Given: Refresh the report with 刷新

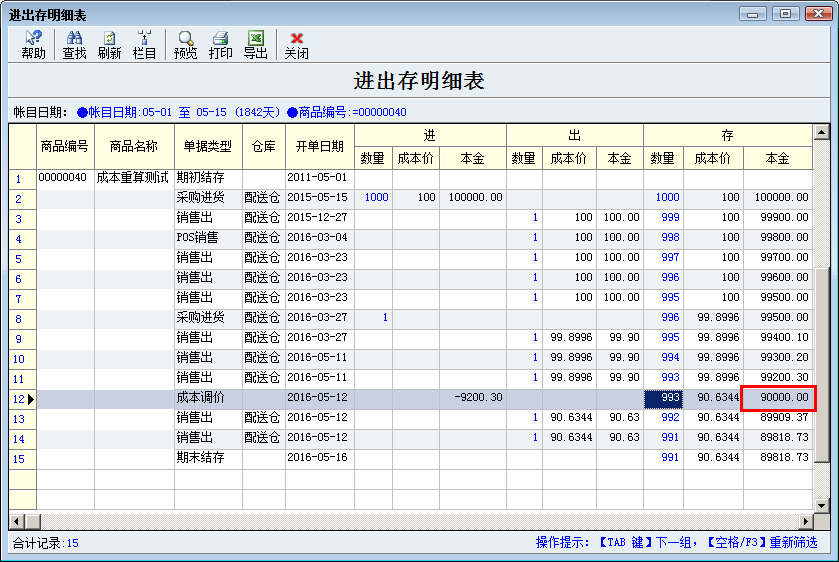Looking at the screenshot, I should coord(109,45).
